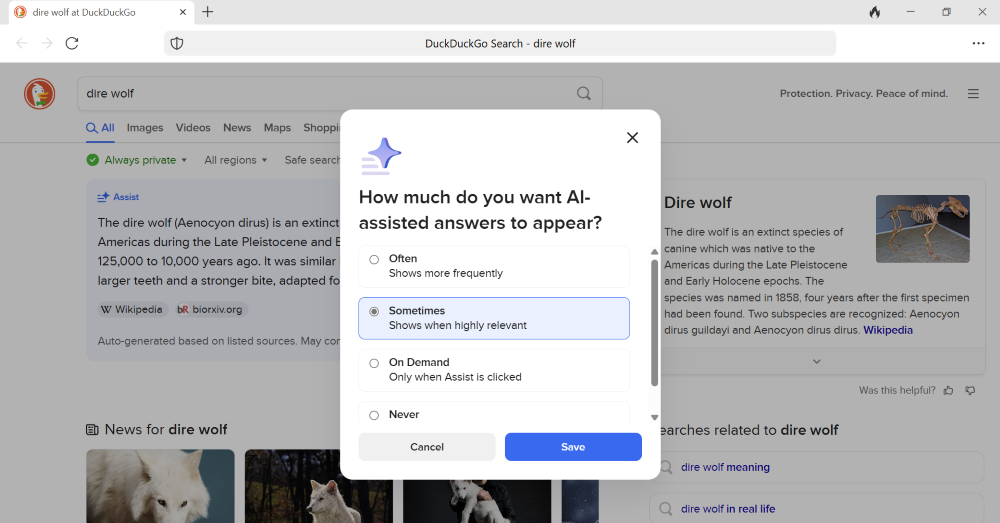1000x523 pixels.
Task: Click the browser back arrow
Action: point(22,43)
